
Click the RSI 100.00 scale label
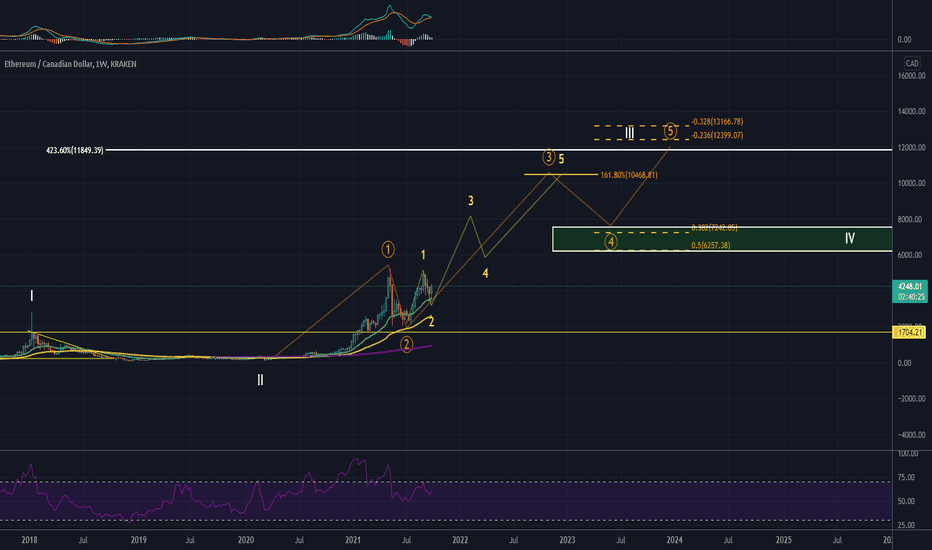[x=908, y=454]
